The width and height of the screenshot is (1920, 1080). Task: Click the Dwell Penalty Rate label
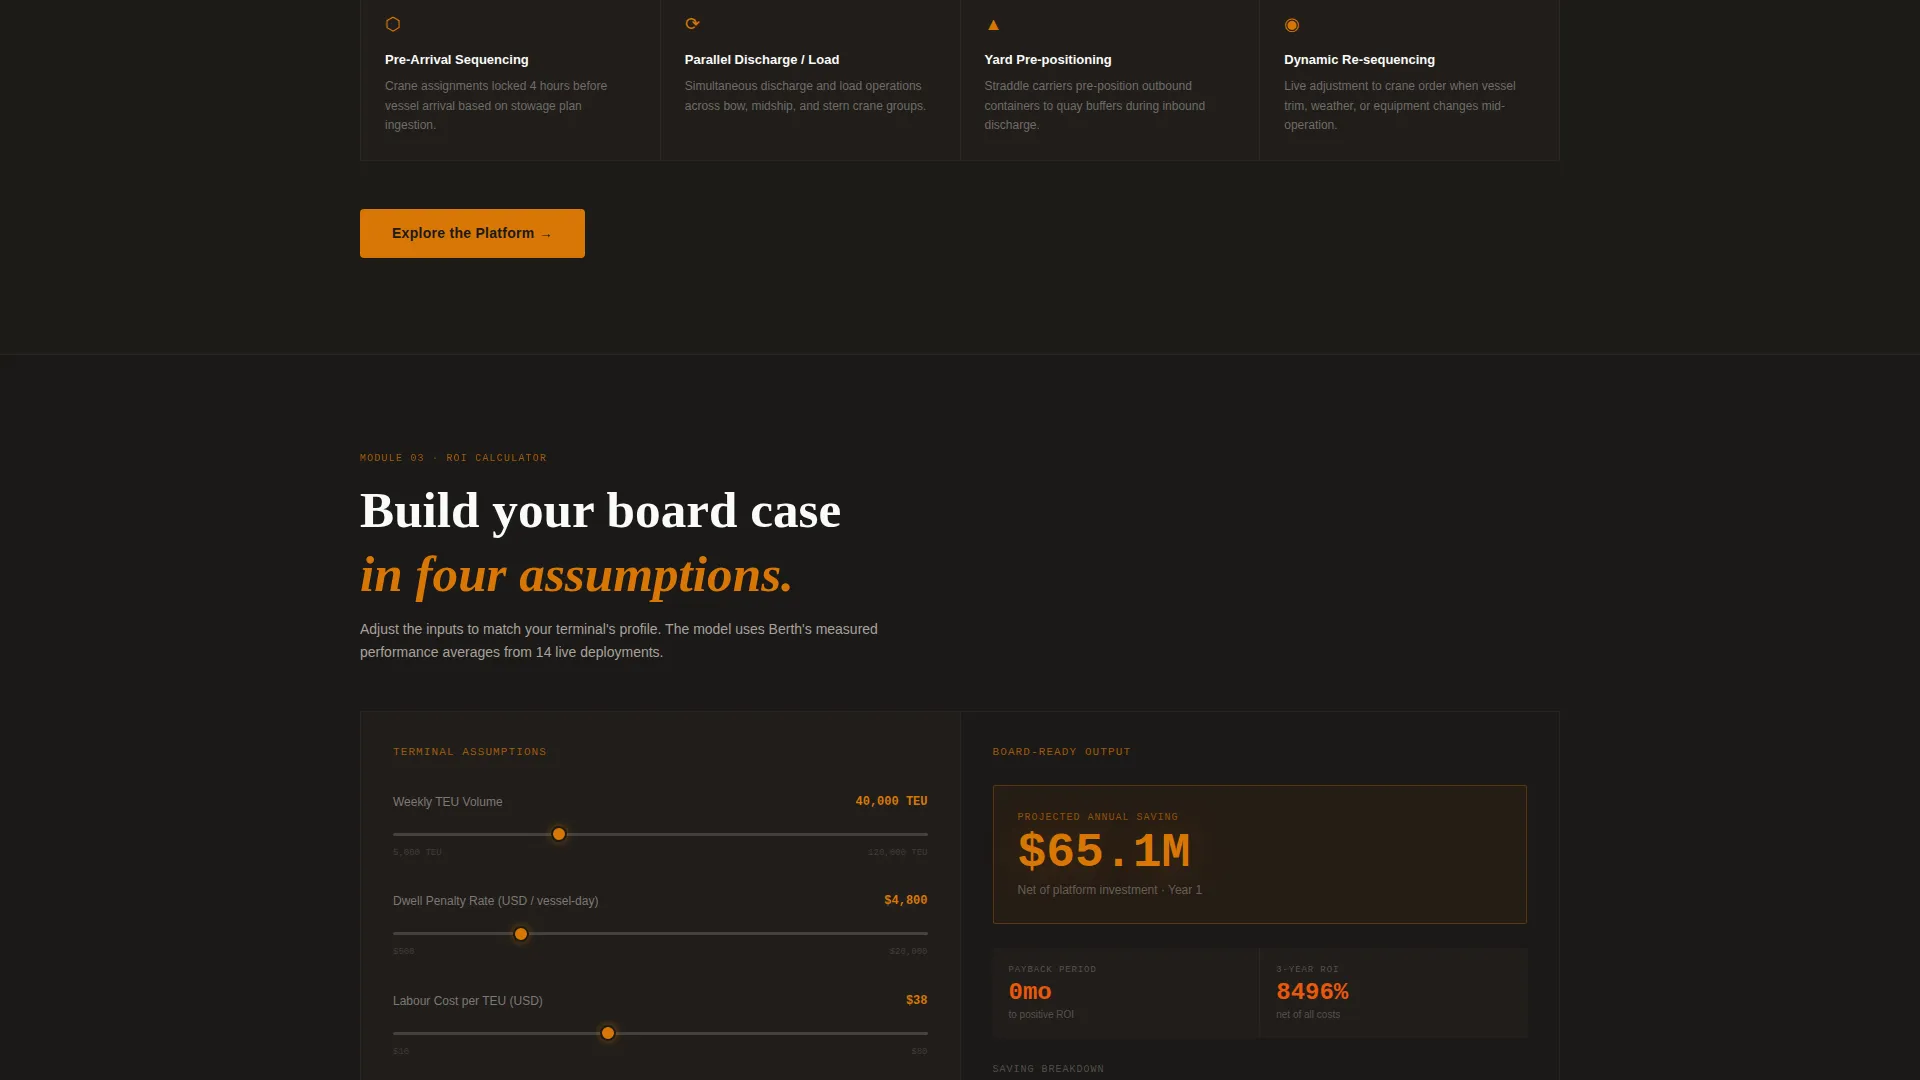[x=496, y=901]
